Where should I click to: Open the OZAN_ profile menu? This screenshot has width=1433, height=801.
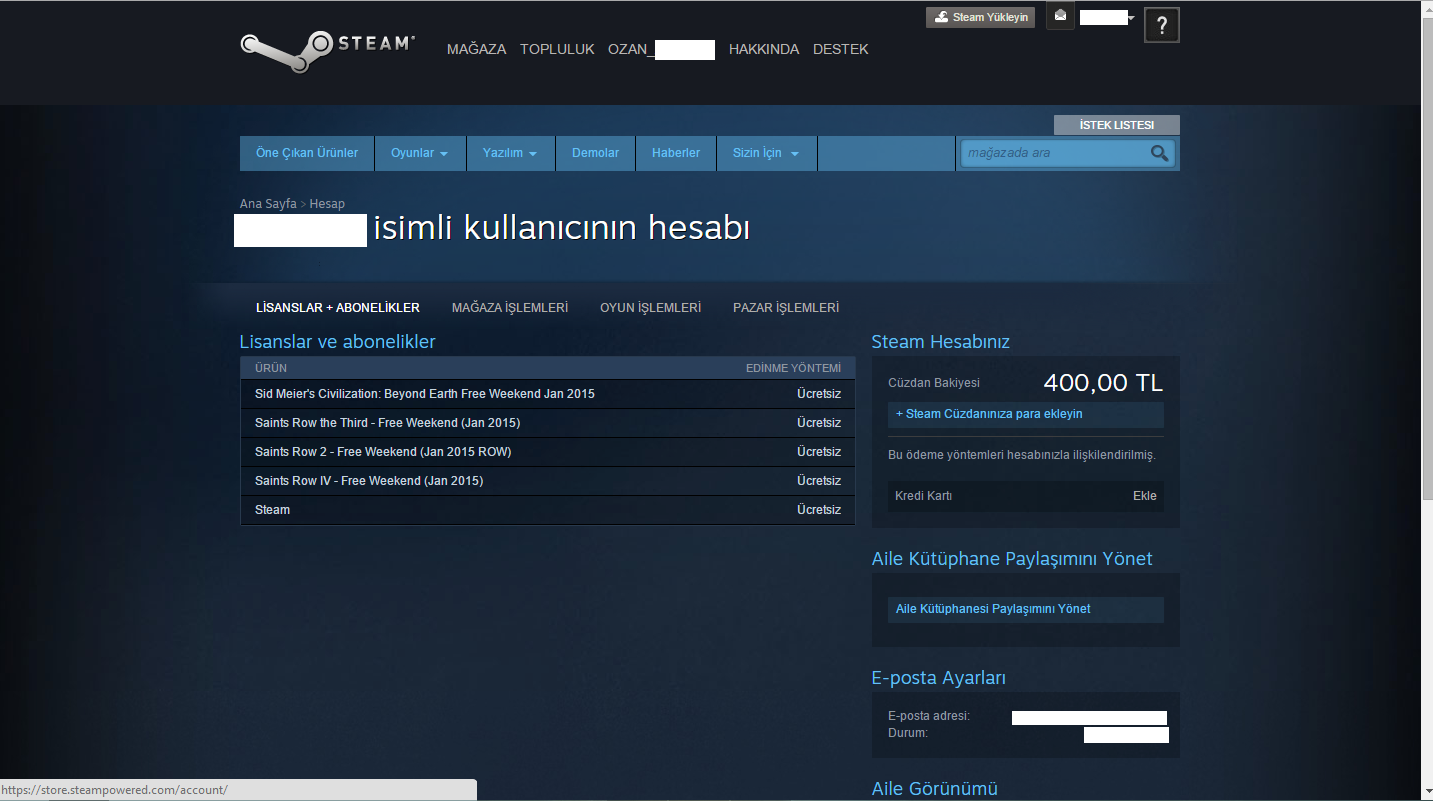661,49
